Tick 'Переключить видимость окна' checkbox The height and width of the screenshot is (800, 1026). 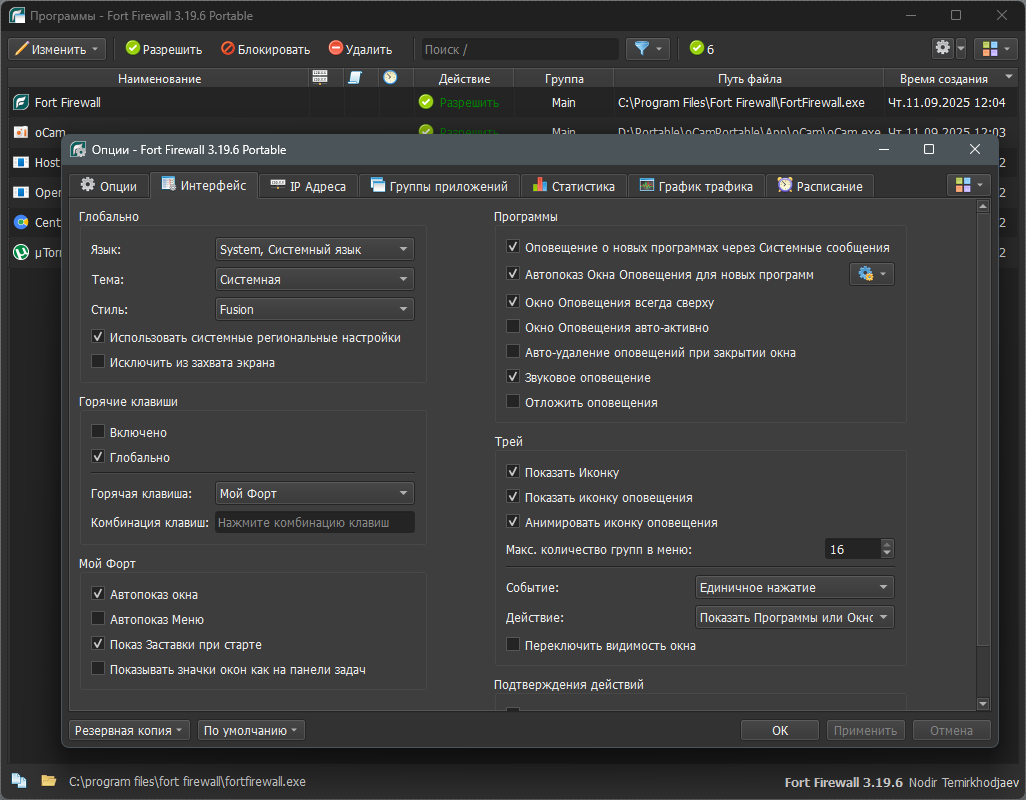[x=513, y=645]
